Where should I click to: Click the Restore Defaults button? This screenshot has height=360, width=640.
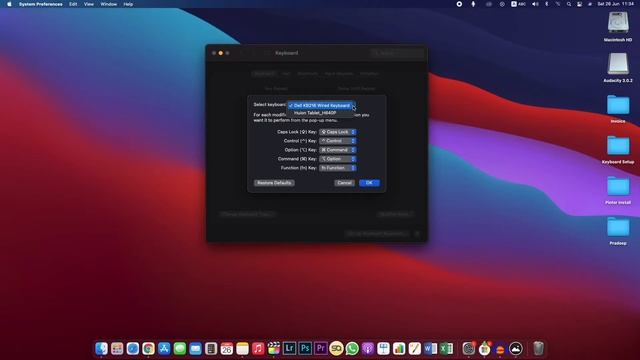274,183
